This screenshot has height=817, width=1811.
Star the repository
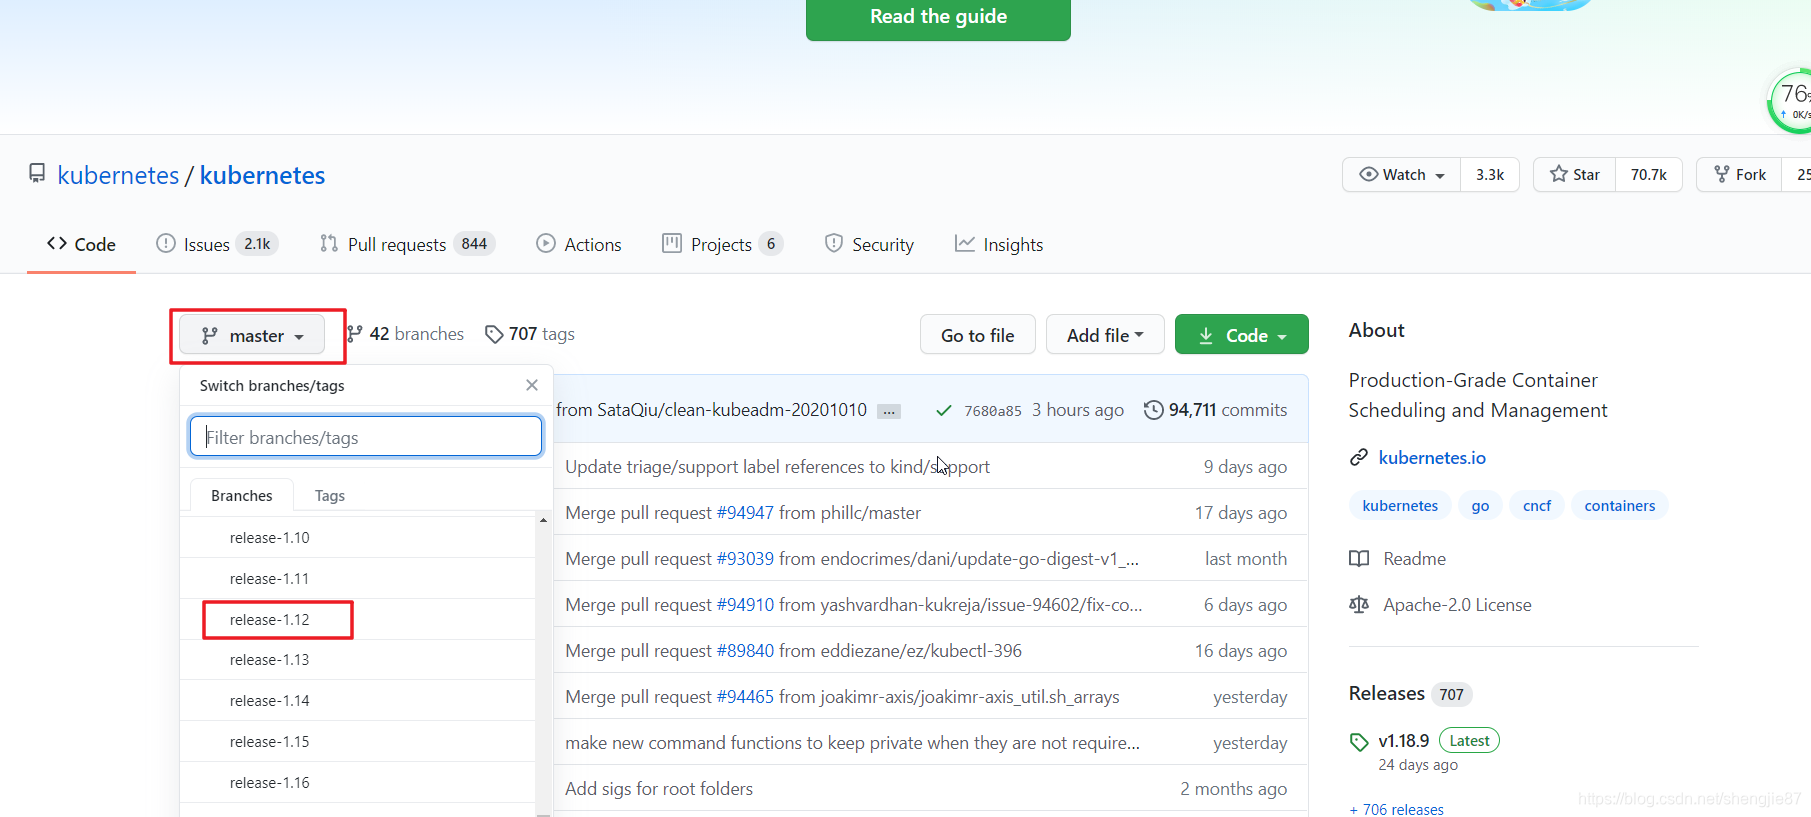[1574, 174]
